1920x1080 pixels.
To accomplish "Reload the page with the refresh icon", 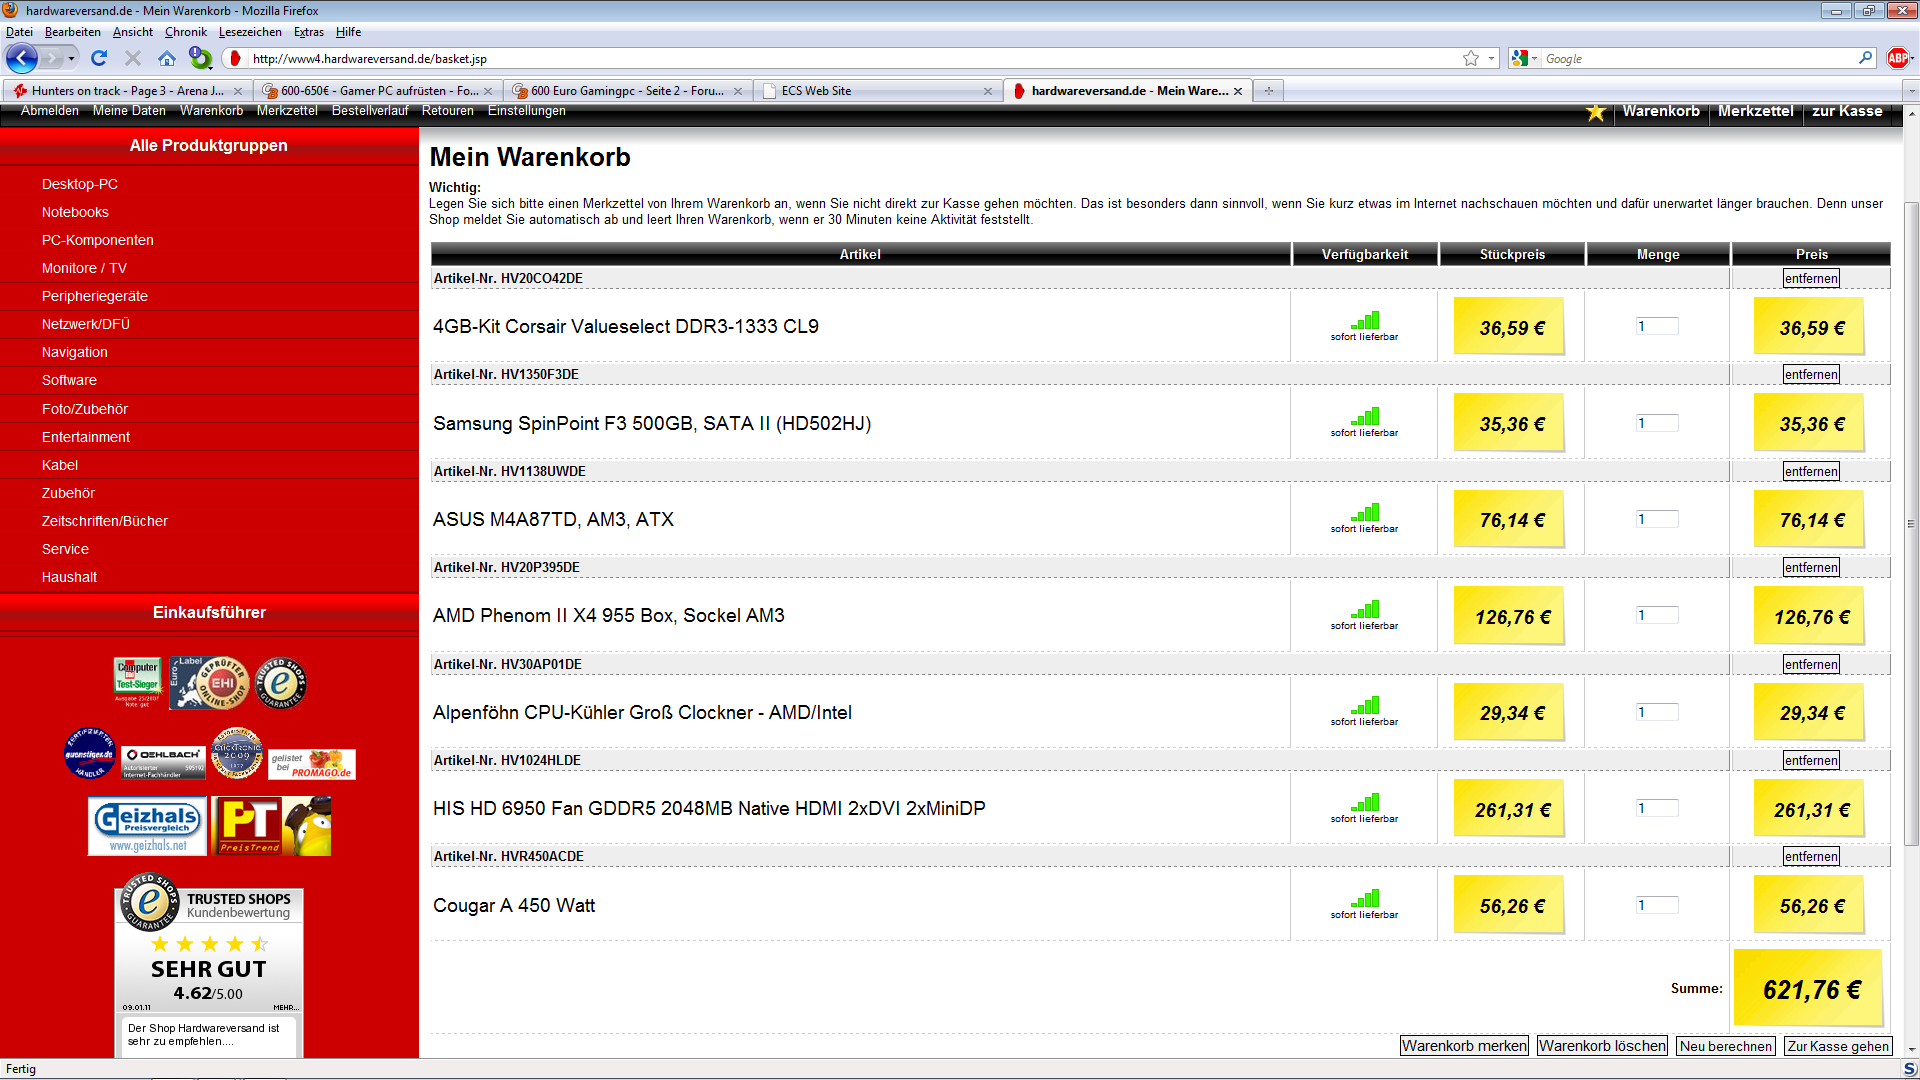I will (x=99, y=58).
